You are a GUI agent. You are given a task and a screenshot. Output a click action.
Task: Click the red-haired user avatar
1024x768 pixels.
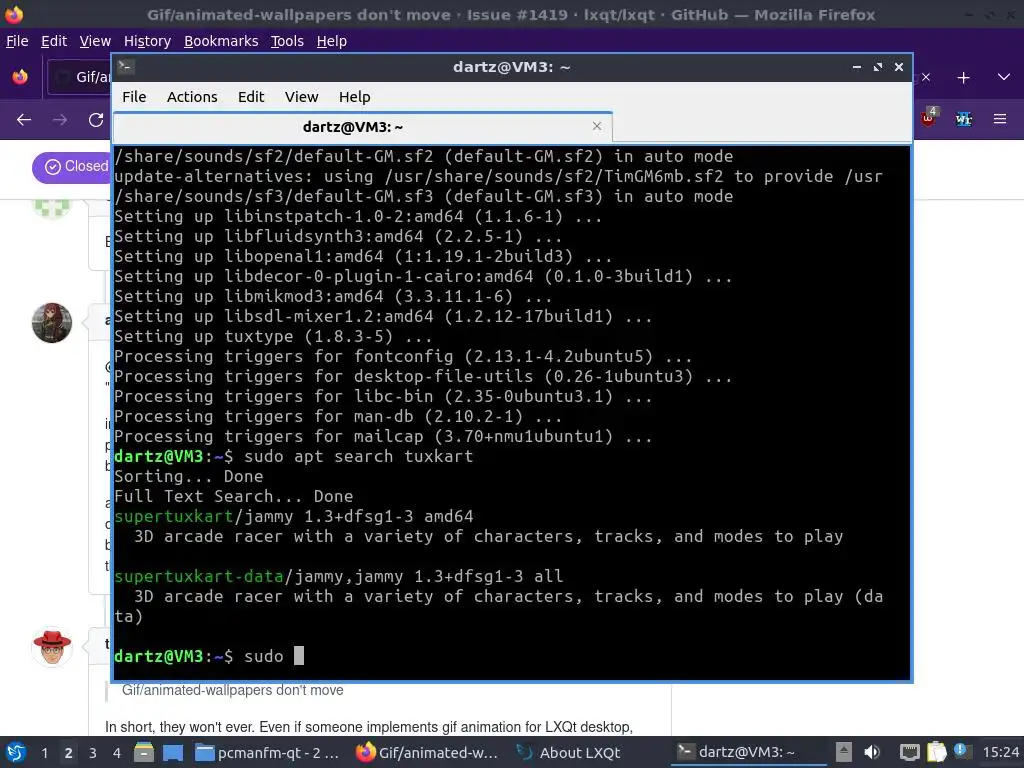tap(52, 323)
